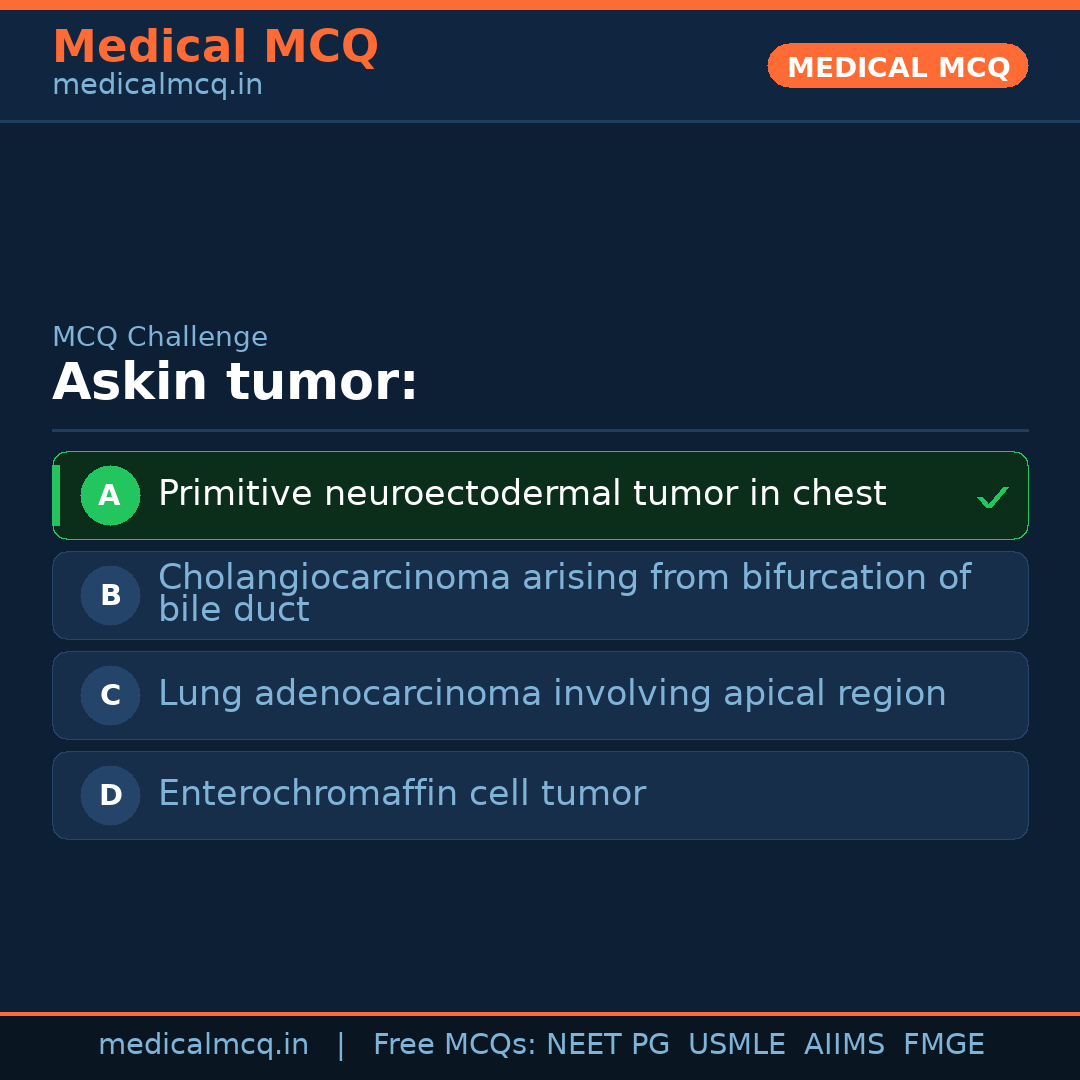Pick 'Lung adenocarcinoma involving apical region'
The height and width of the screenshot is (1080, 1080).
coord(552,694)
